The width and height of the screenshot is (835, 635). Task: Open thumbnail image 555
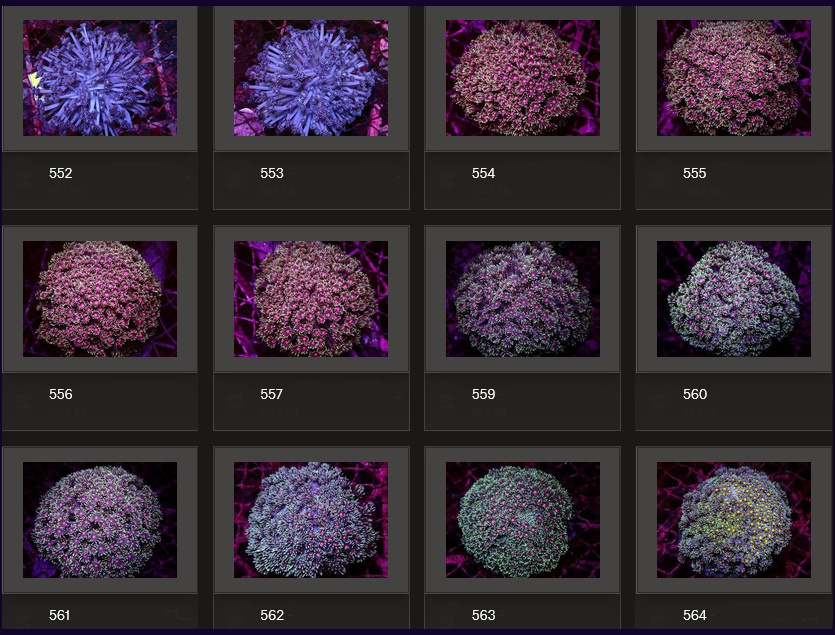734,78
